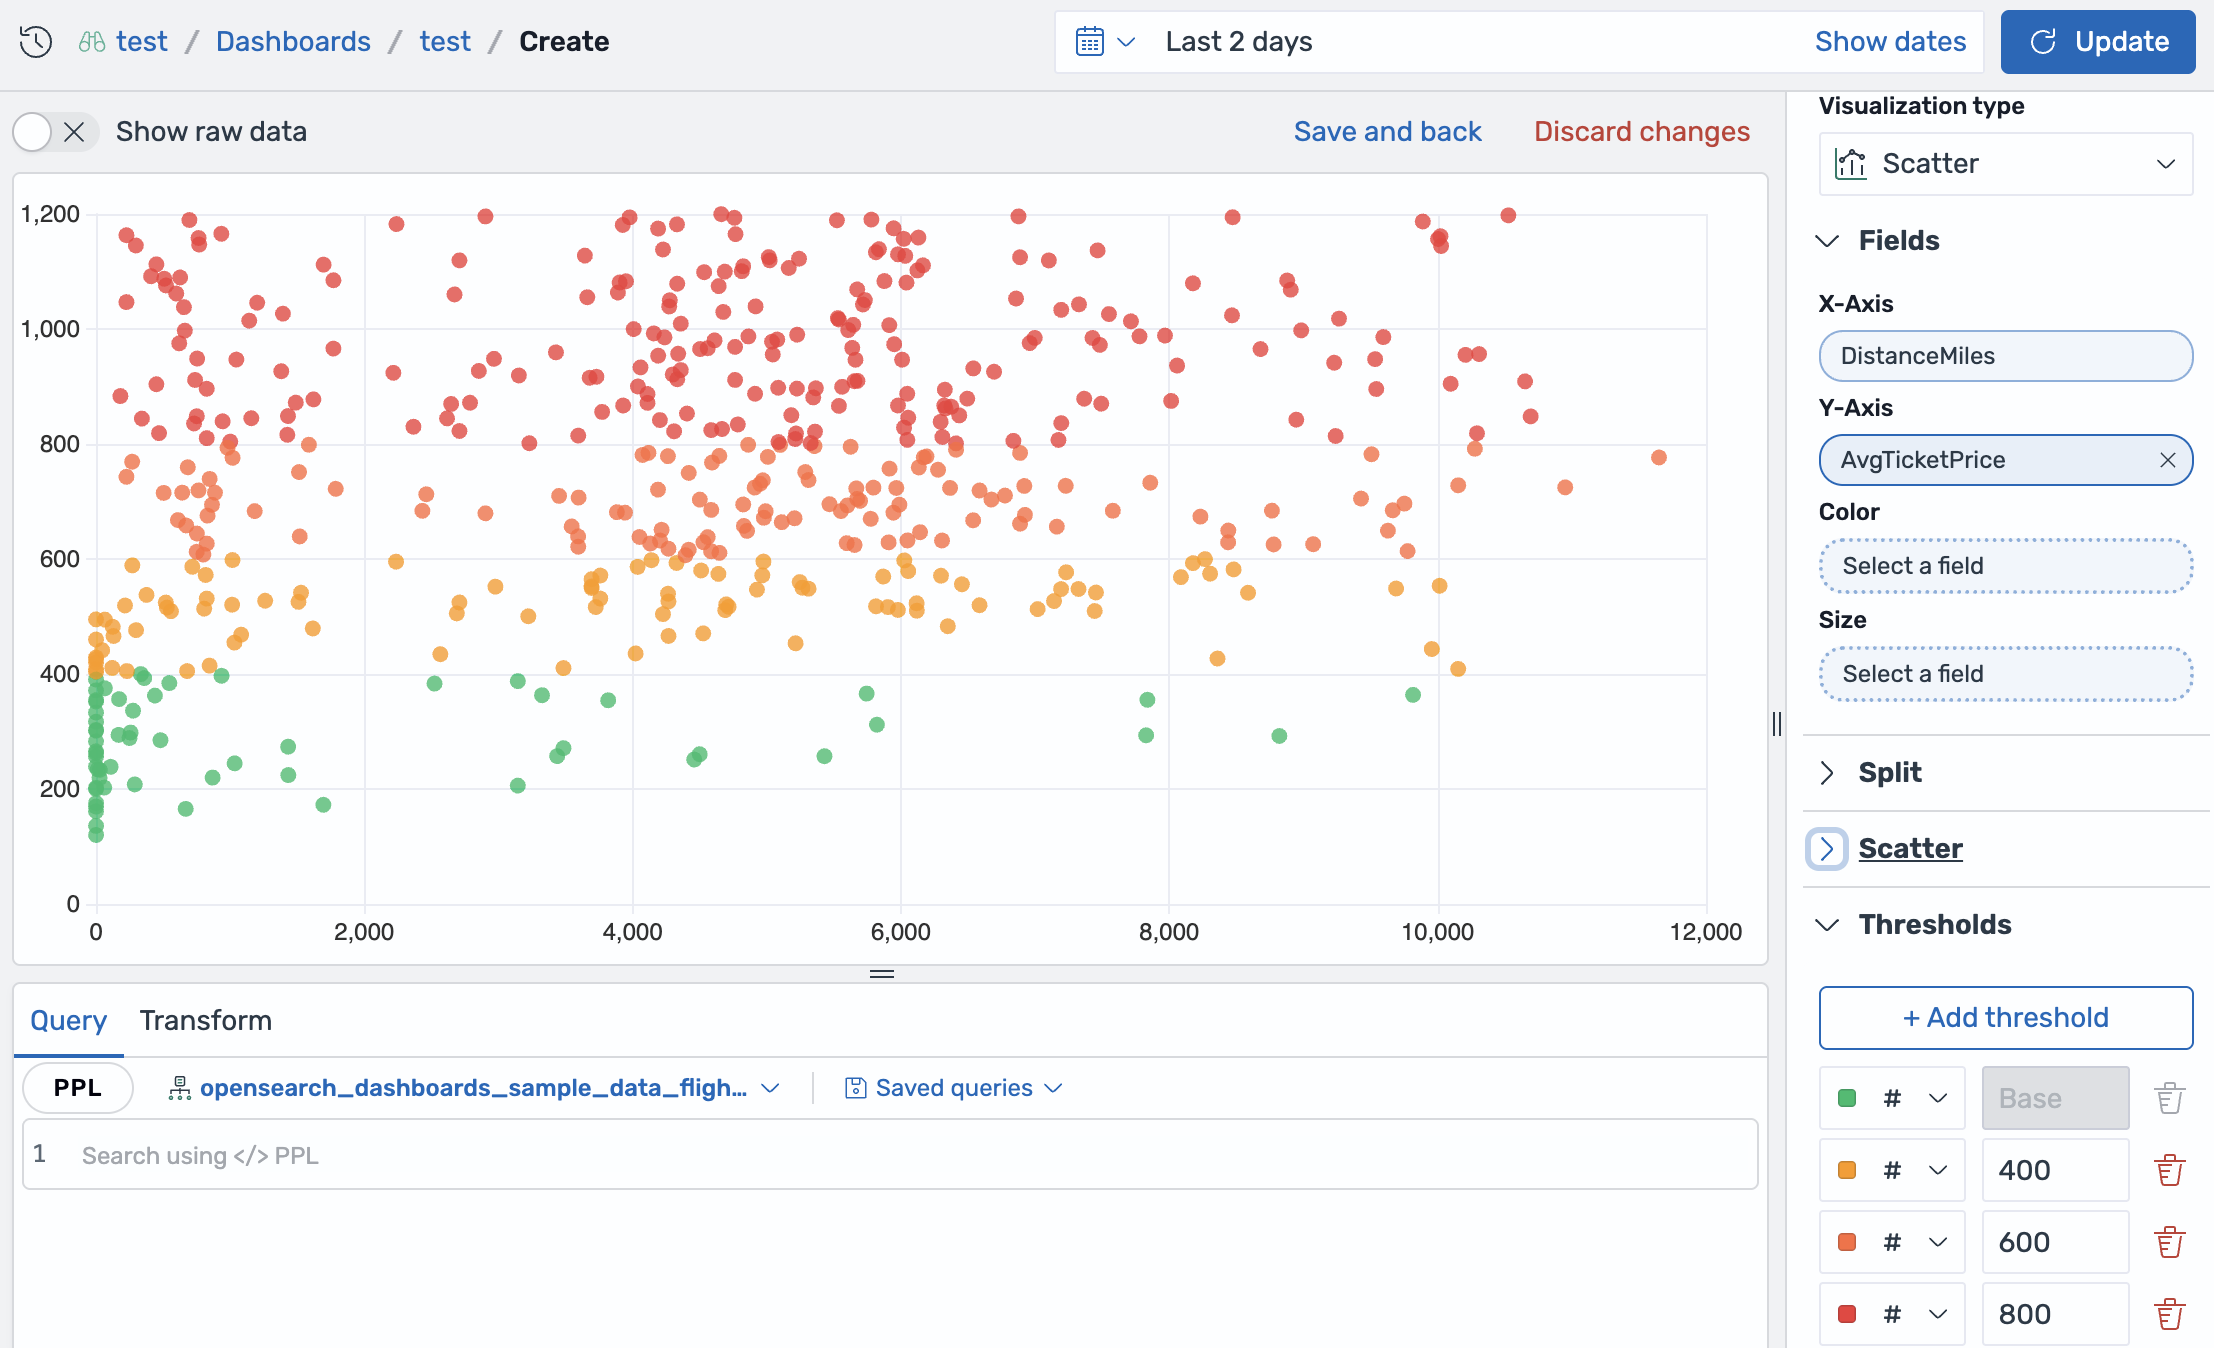2214x1348 pixels.
Task: Click Discard changes
Action: pyautogui.click(x=1642, y=132)
